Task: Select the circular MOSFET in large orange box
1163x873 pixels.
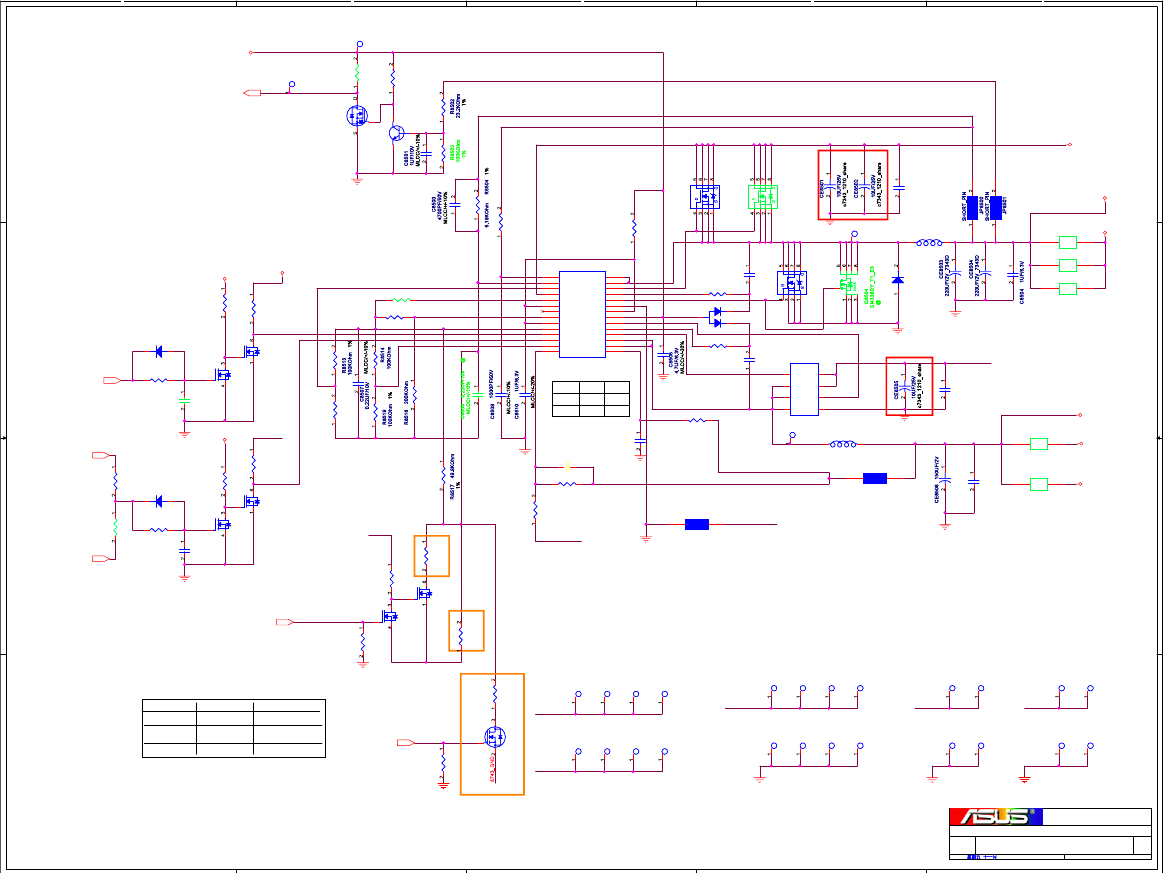Action: (495, 737)
